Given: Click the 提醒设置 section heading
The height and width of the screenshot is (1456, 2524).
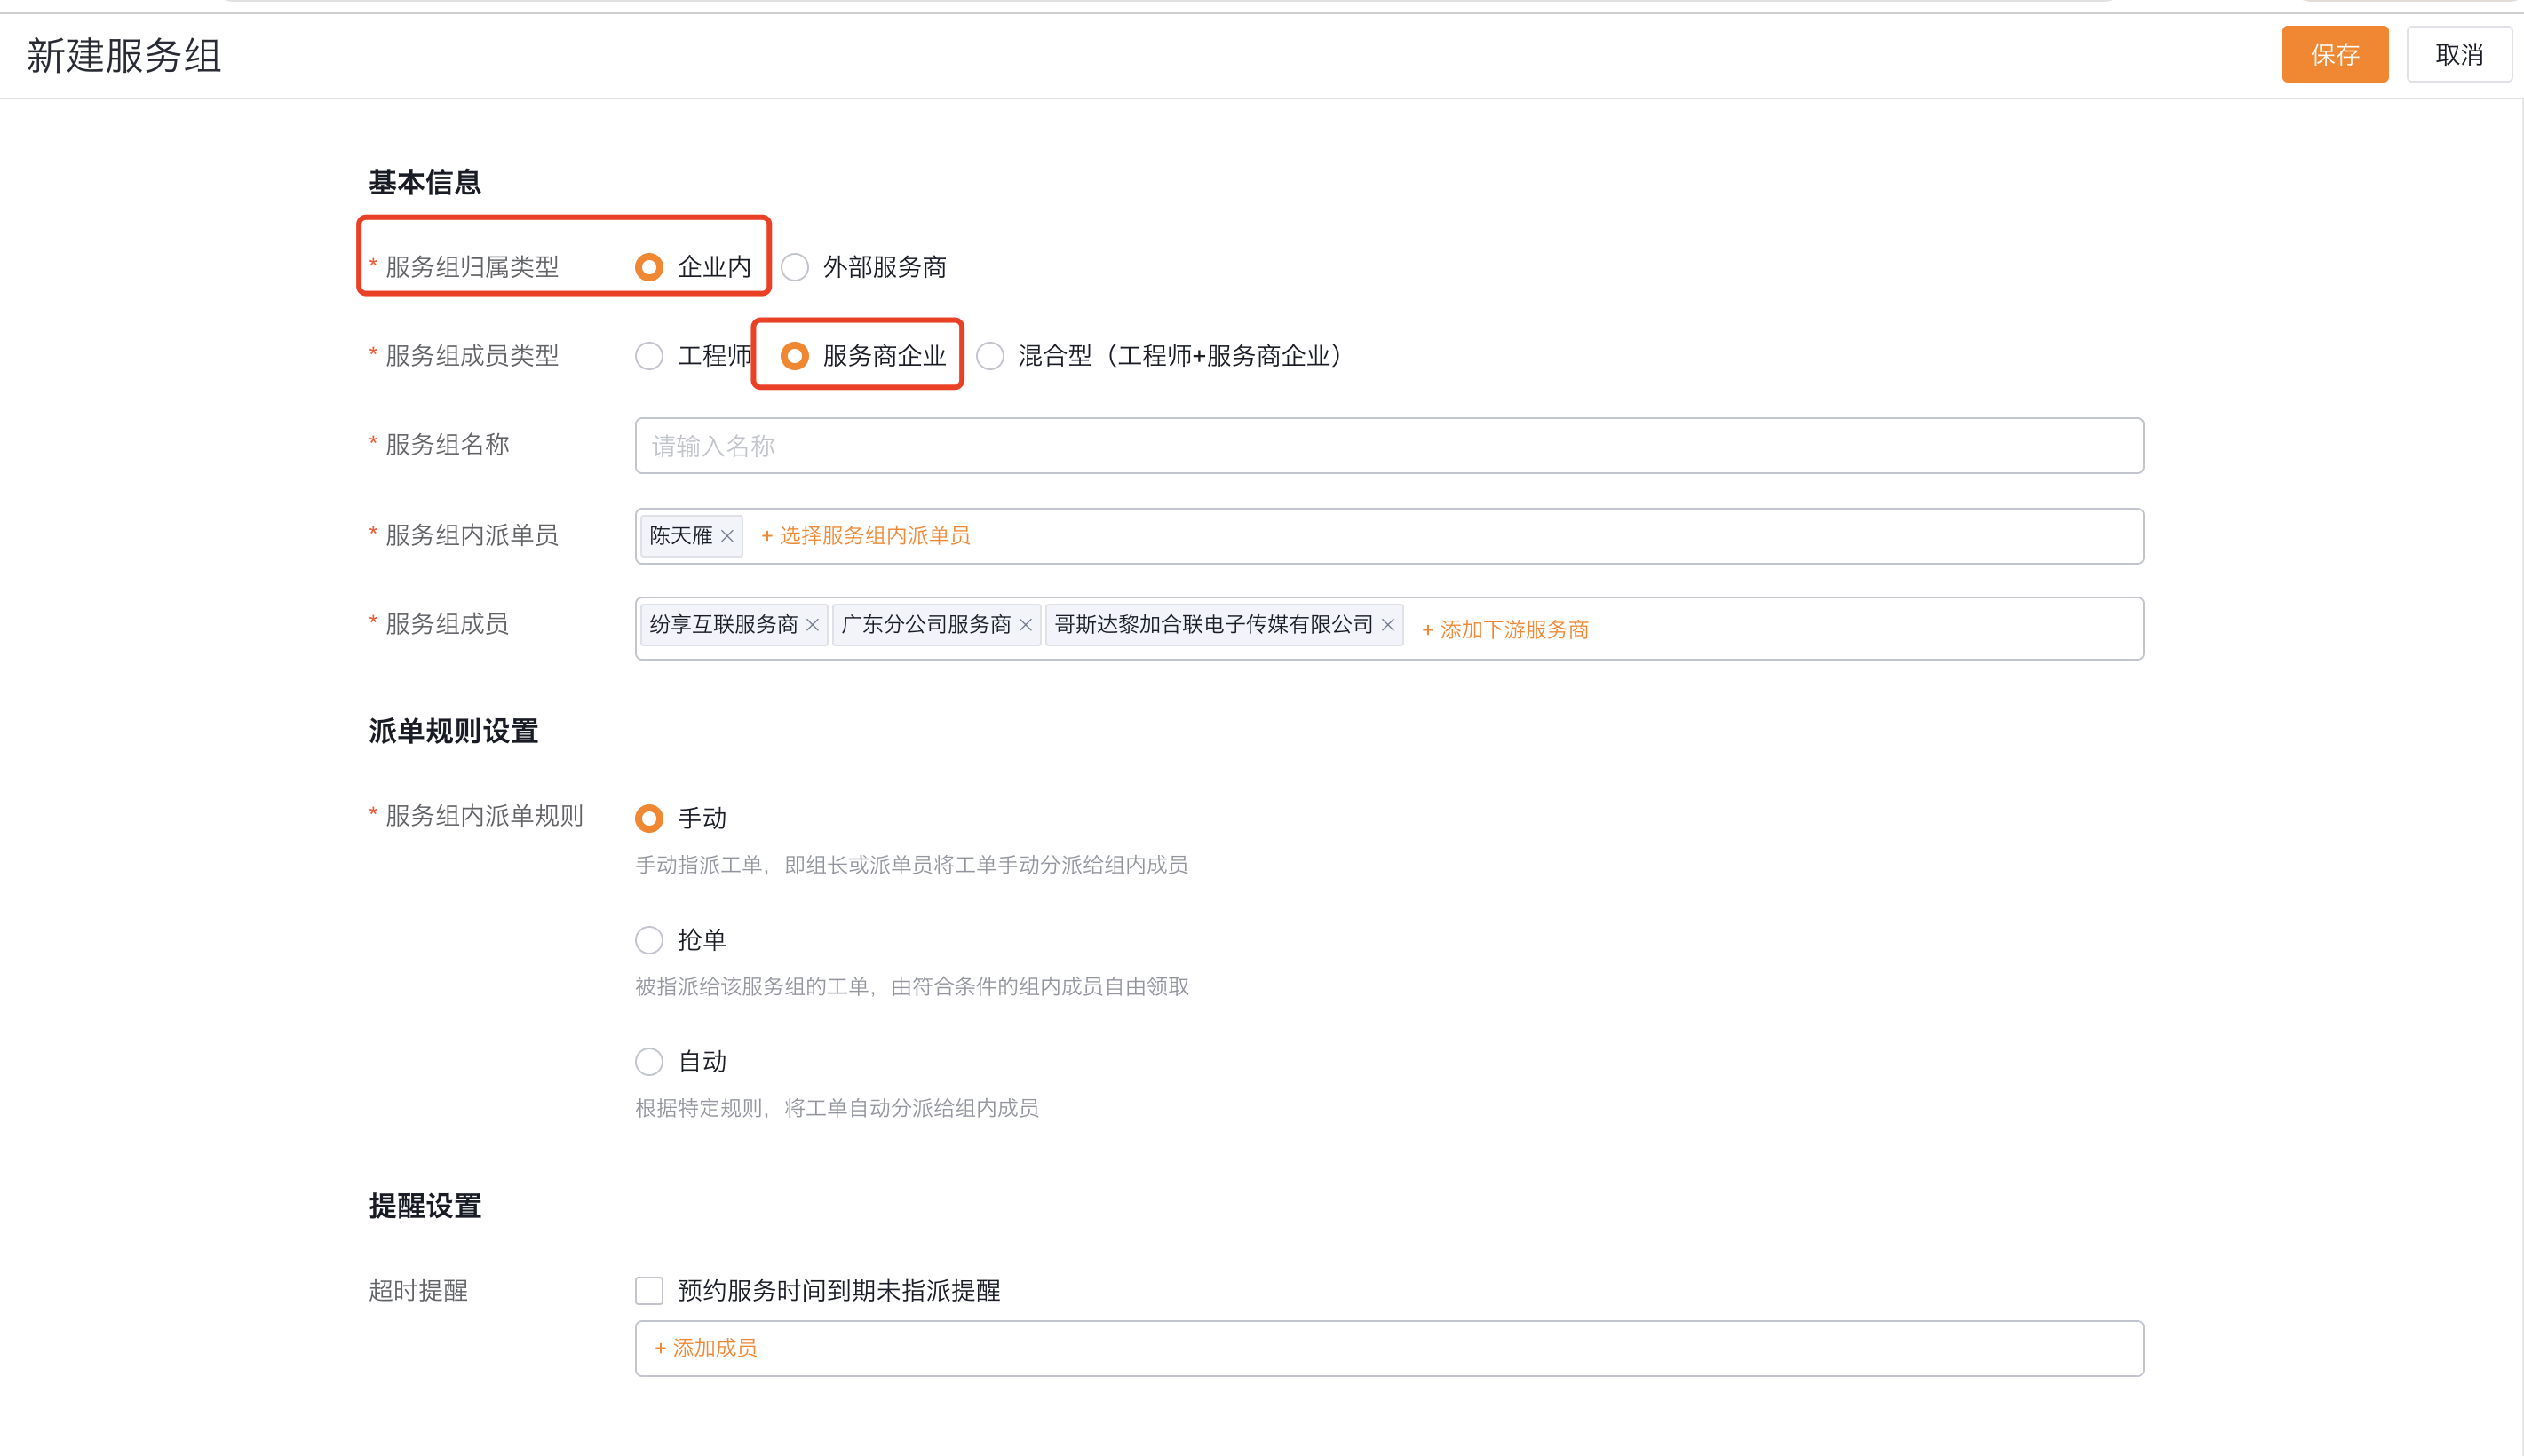Looking at the screenshot, I should 425,1206.
